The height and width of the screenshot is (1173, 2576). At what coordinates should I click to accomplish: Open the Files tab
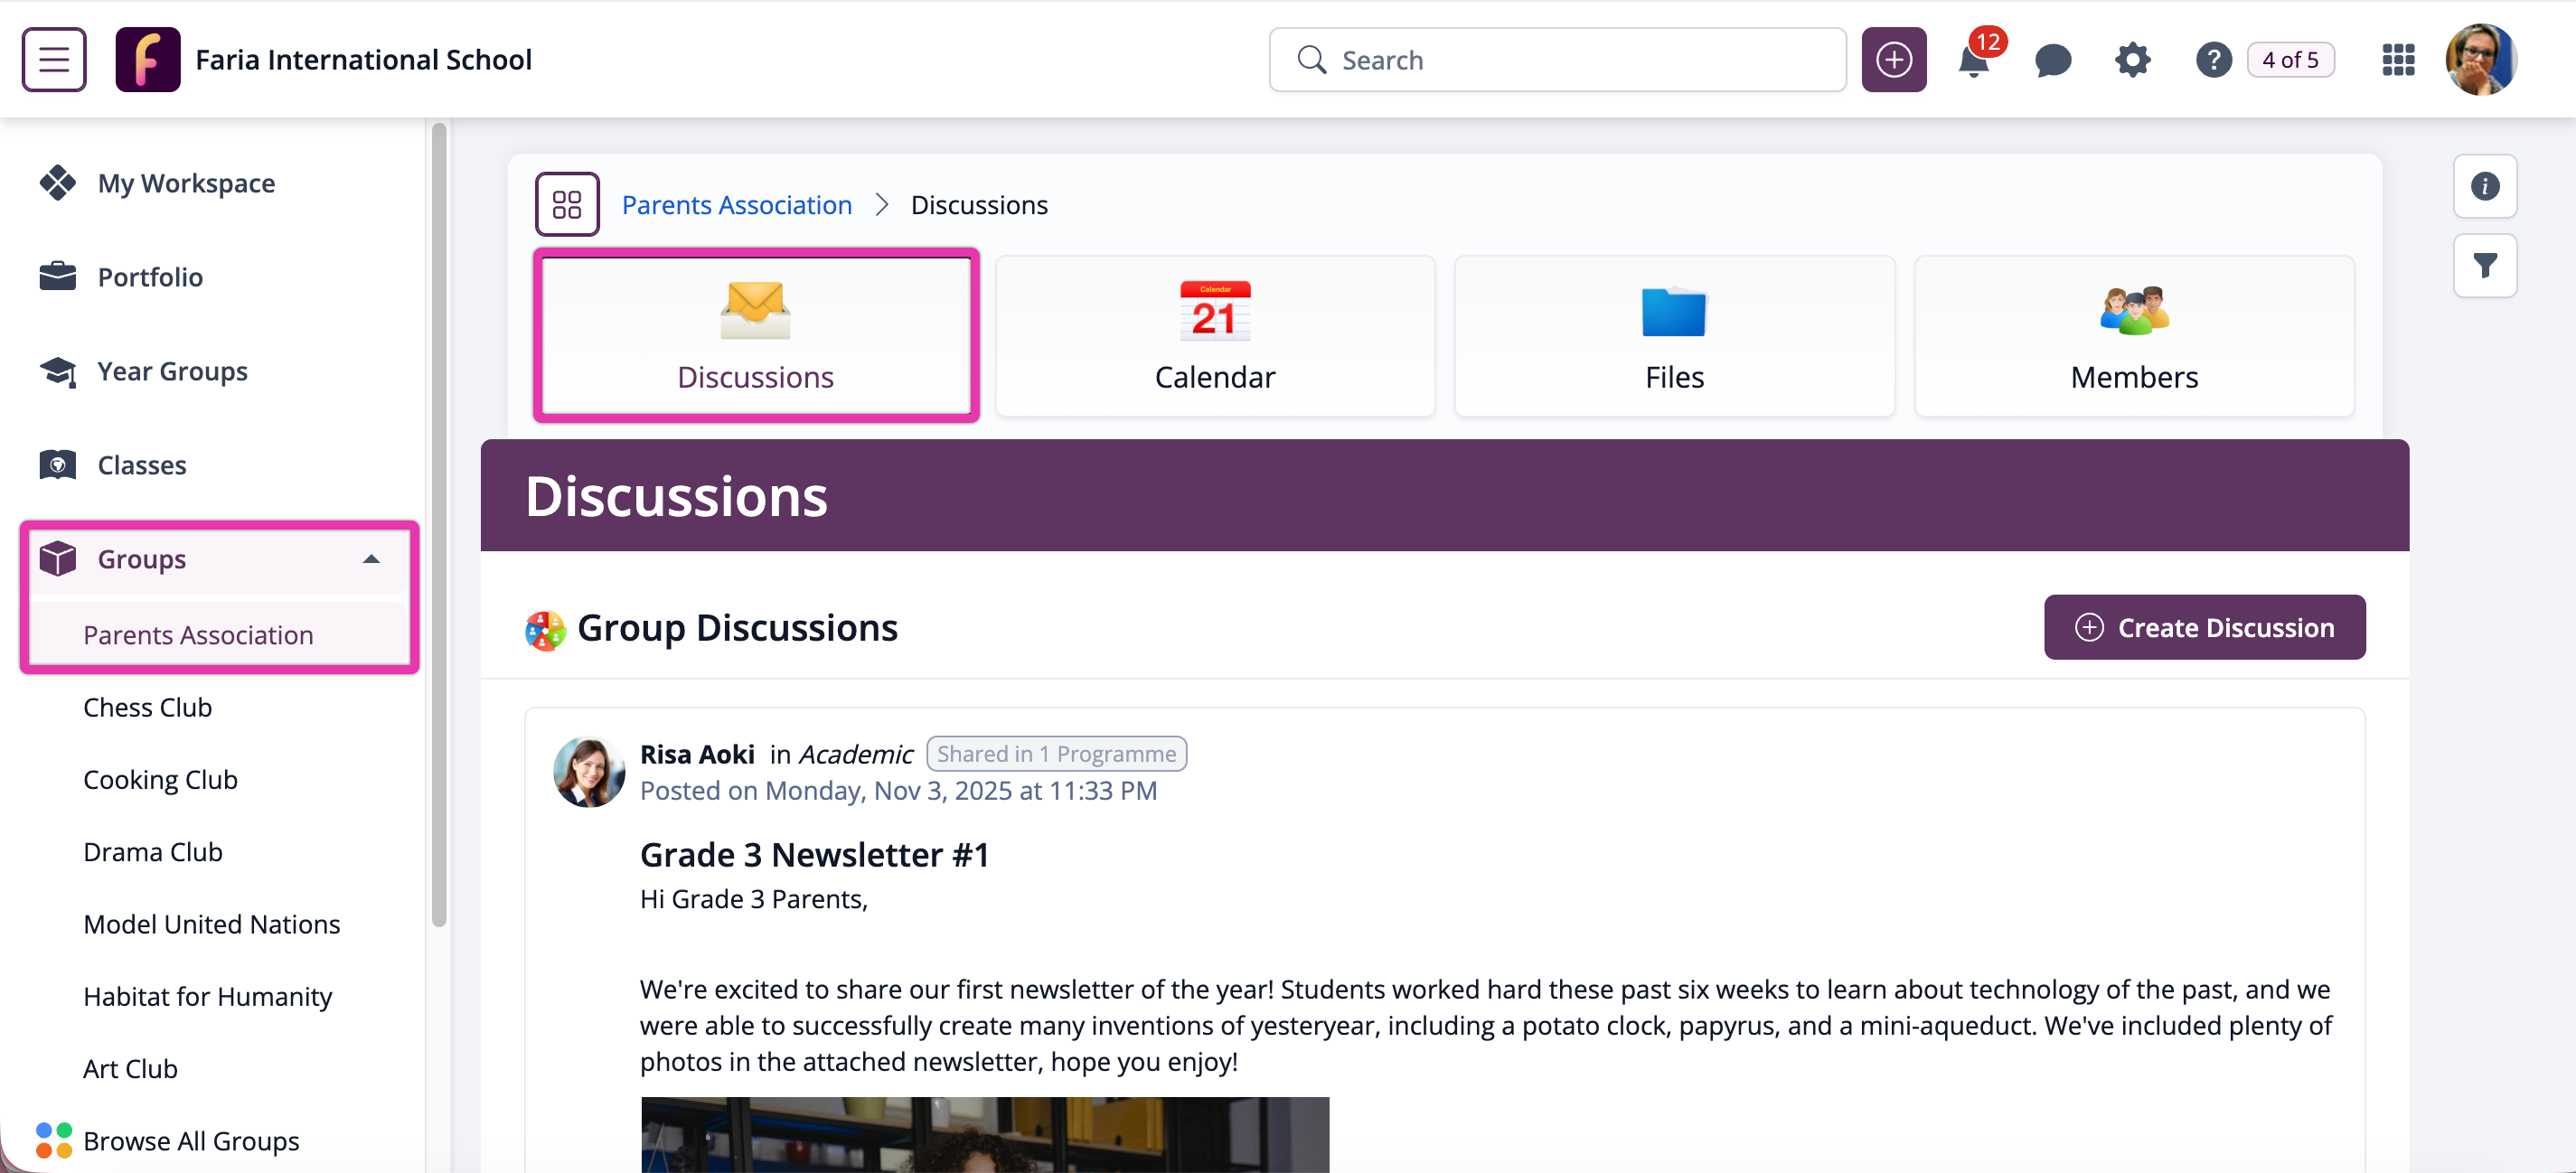(x=1674, y=336)
